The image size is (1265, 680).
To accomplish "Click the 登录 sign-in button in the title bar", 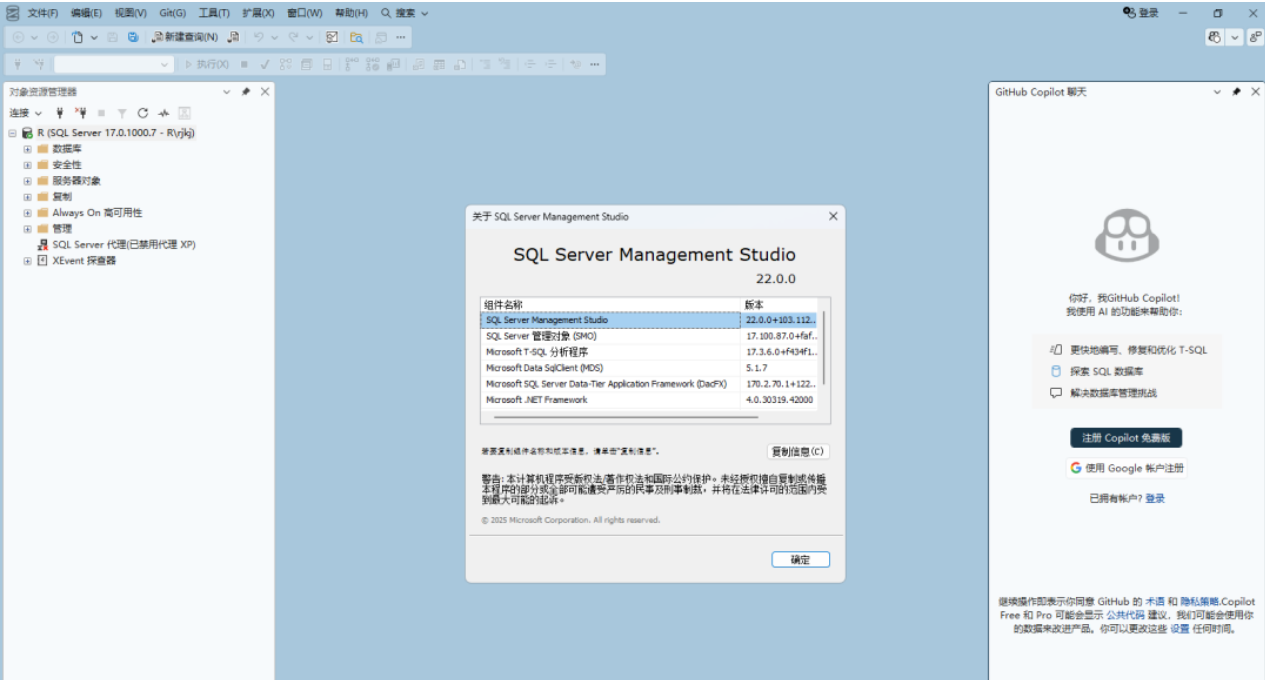I will [x=1141, y=13].
